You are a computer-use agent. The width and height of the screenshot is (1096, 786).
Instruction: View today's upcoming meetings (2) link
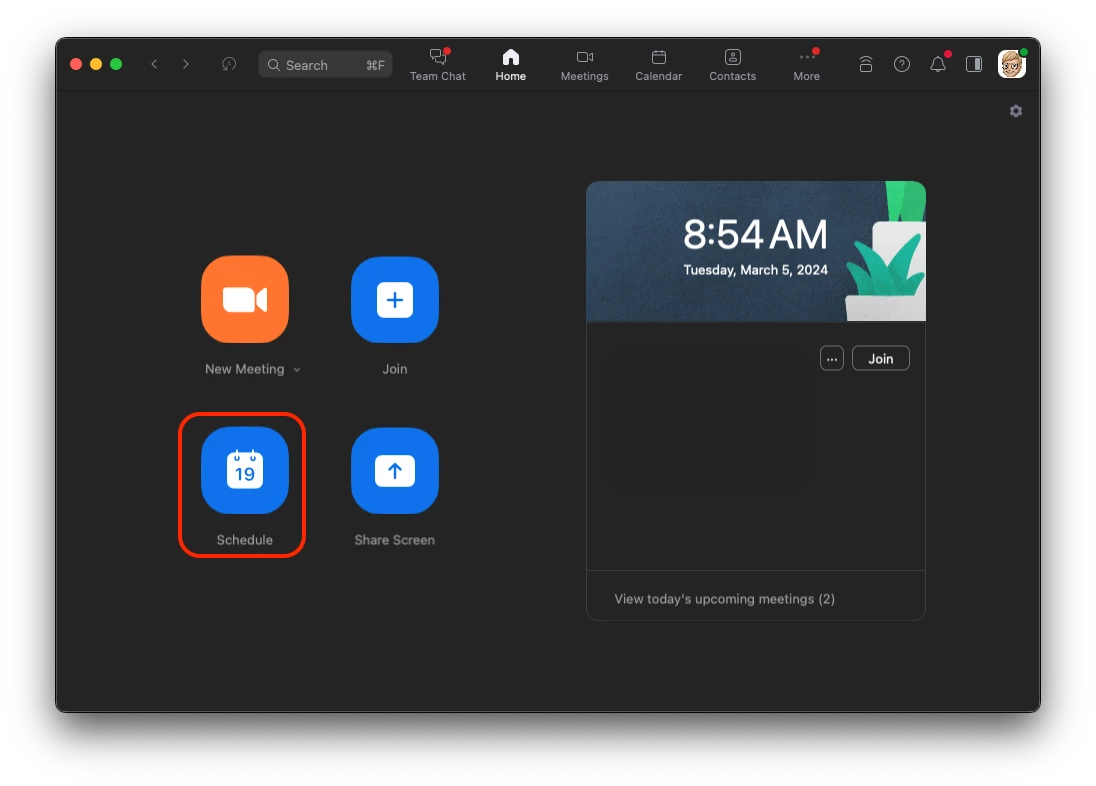pyautogui.click(x=724, y=599)
